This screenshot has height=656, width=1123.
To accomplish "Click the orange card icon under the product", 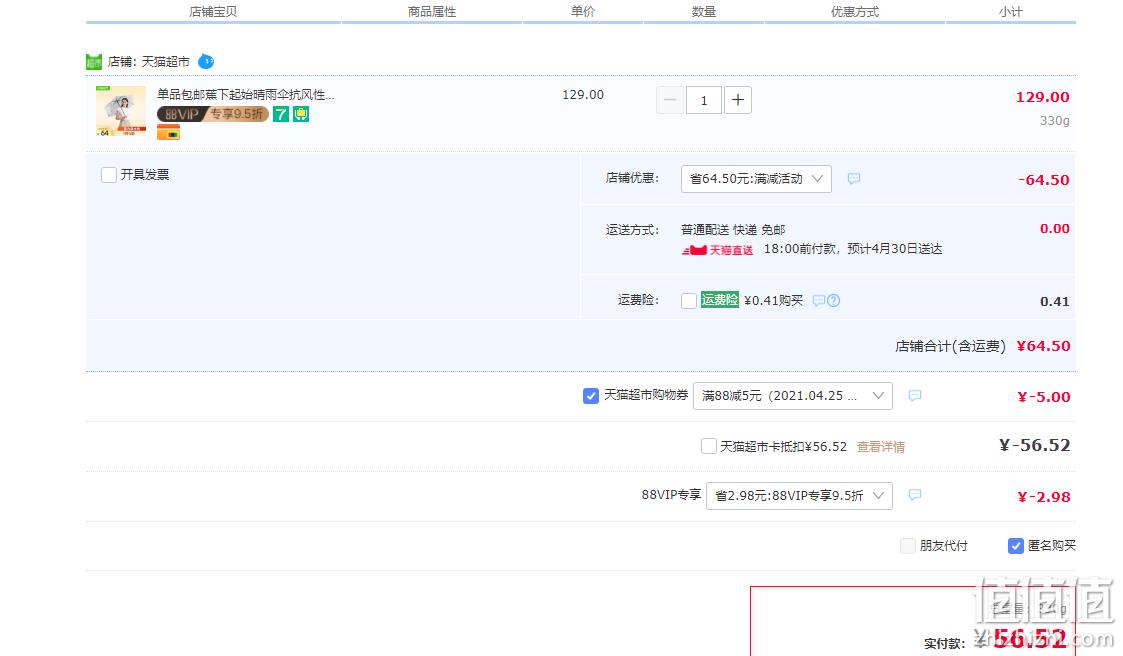I will 168,132.
